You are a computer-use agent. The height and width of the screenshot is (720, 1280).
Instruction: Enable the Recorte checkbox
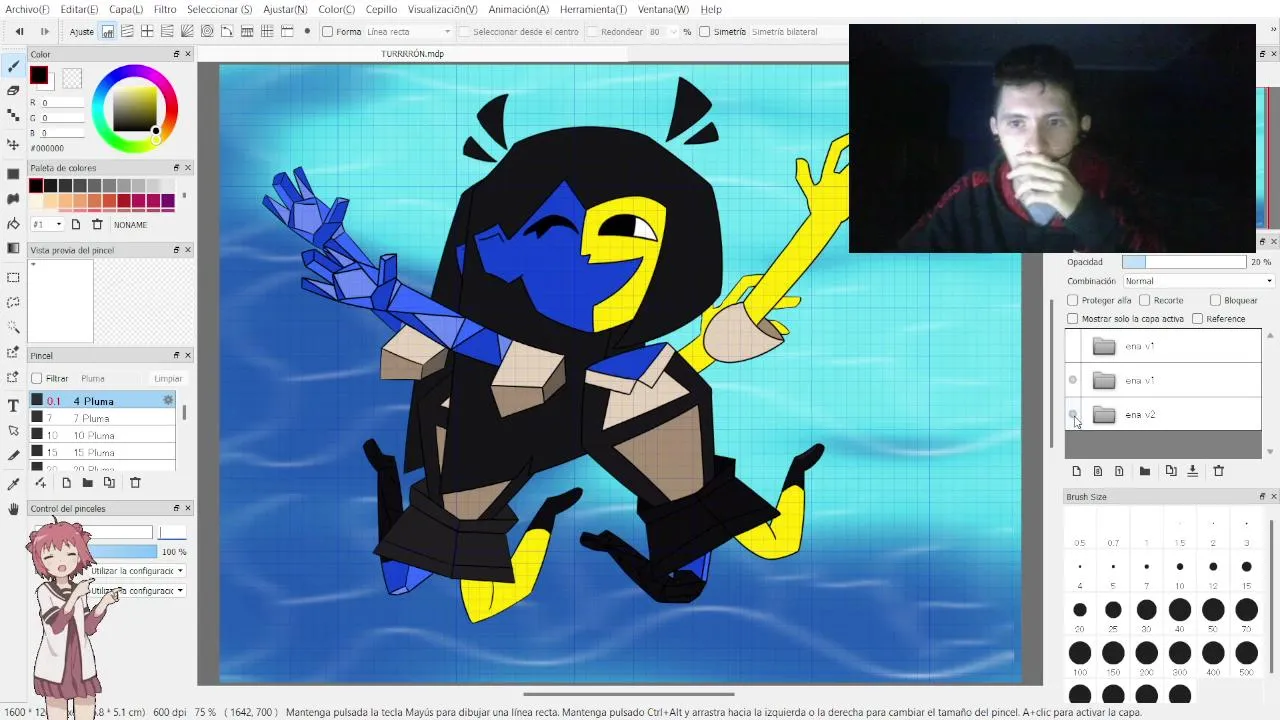pos(1146,300)
